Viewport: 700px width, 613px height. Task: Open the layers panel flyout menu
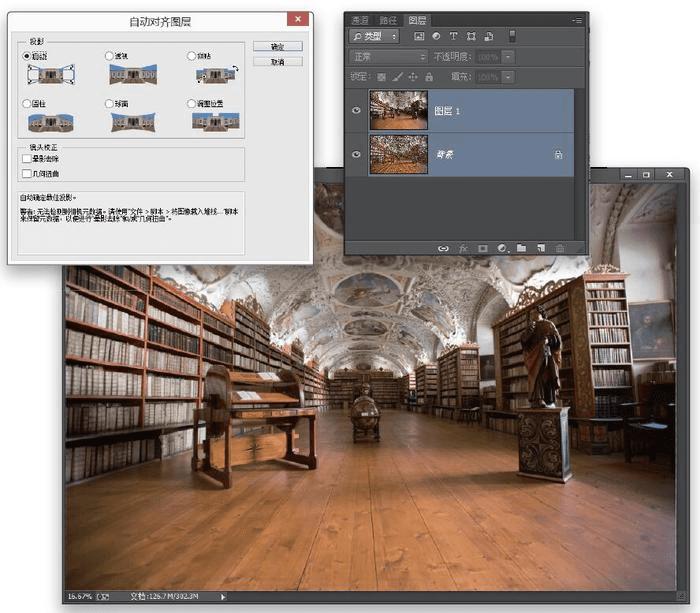[577, 20]
